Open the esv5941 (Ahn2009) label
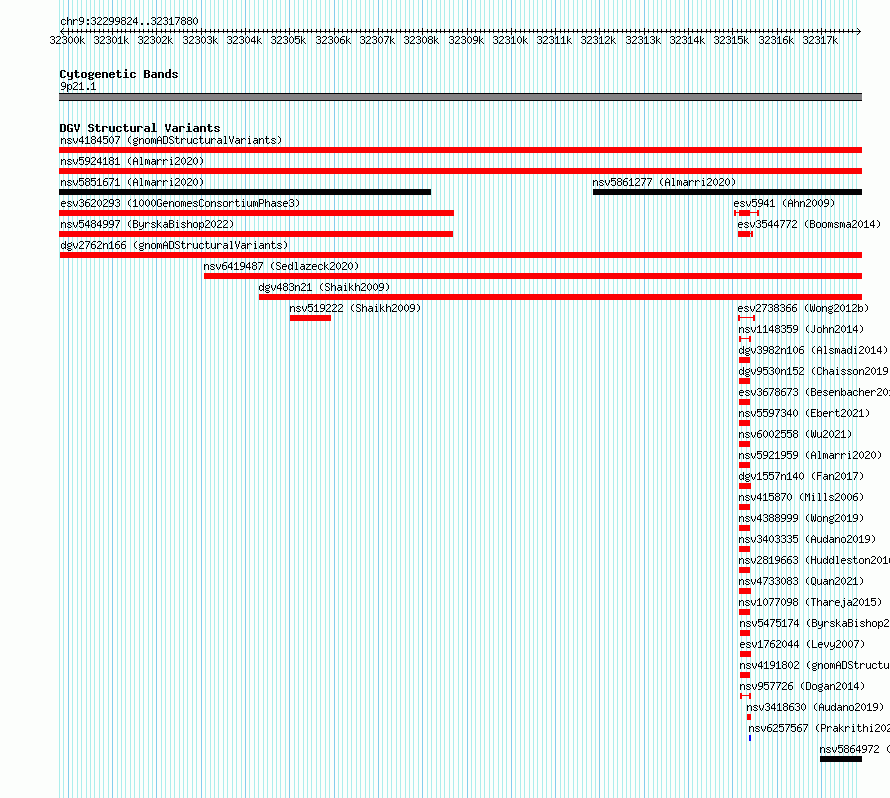The width and height of the screenshot is (890, 798). [784, 203]
